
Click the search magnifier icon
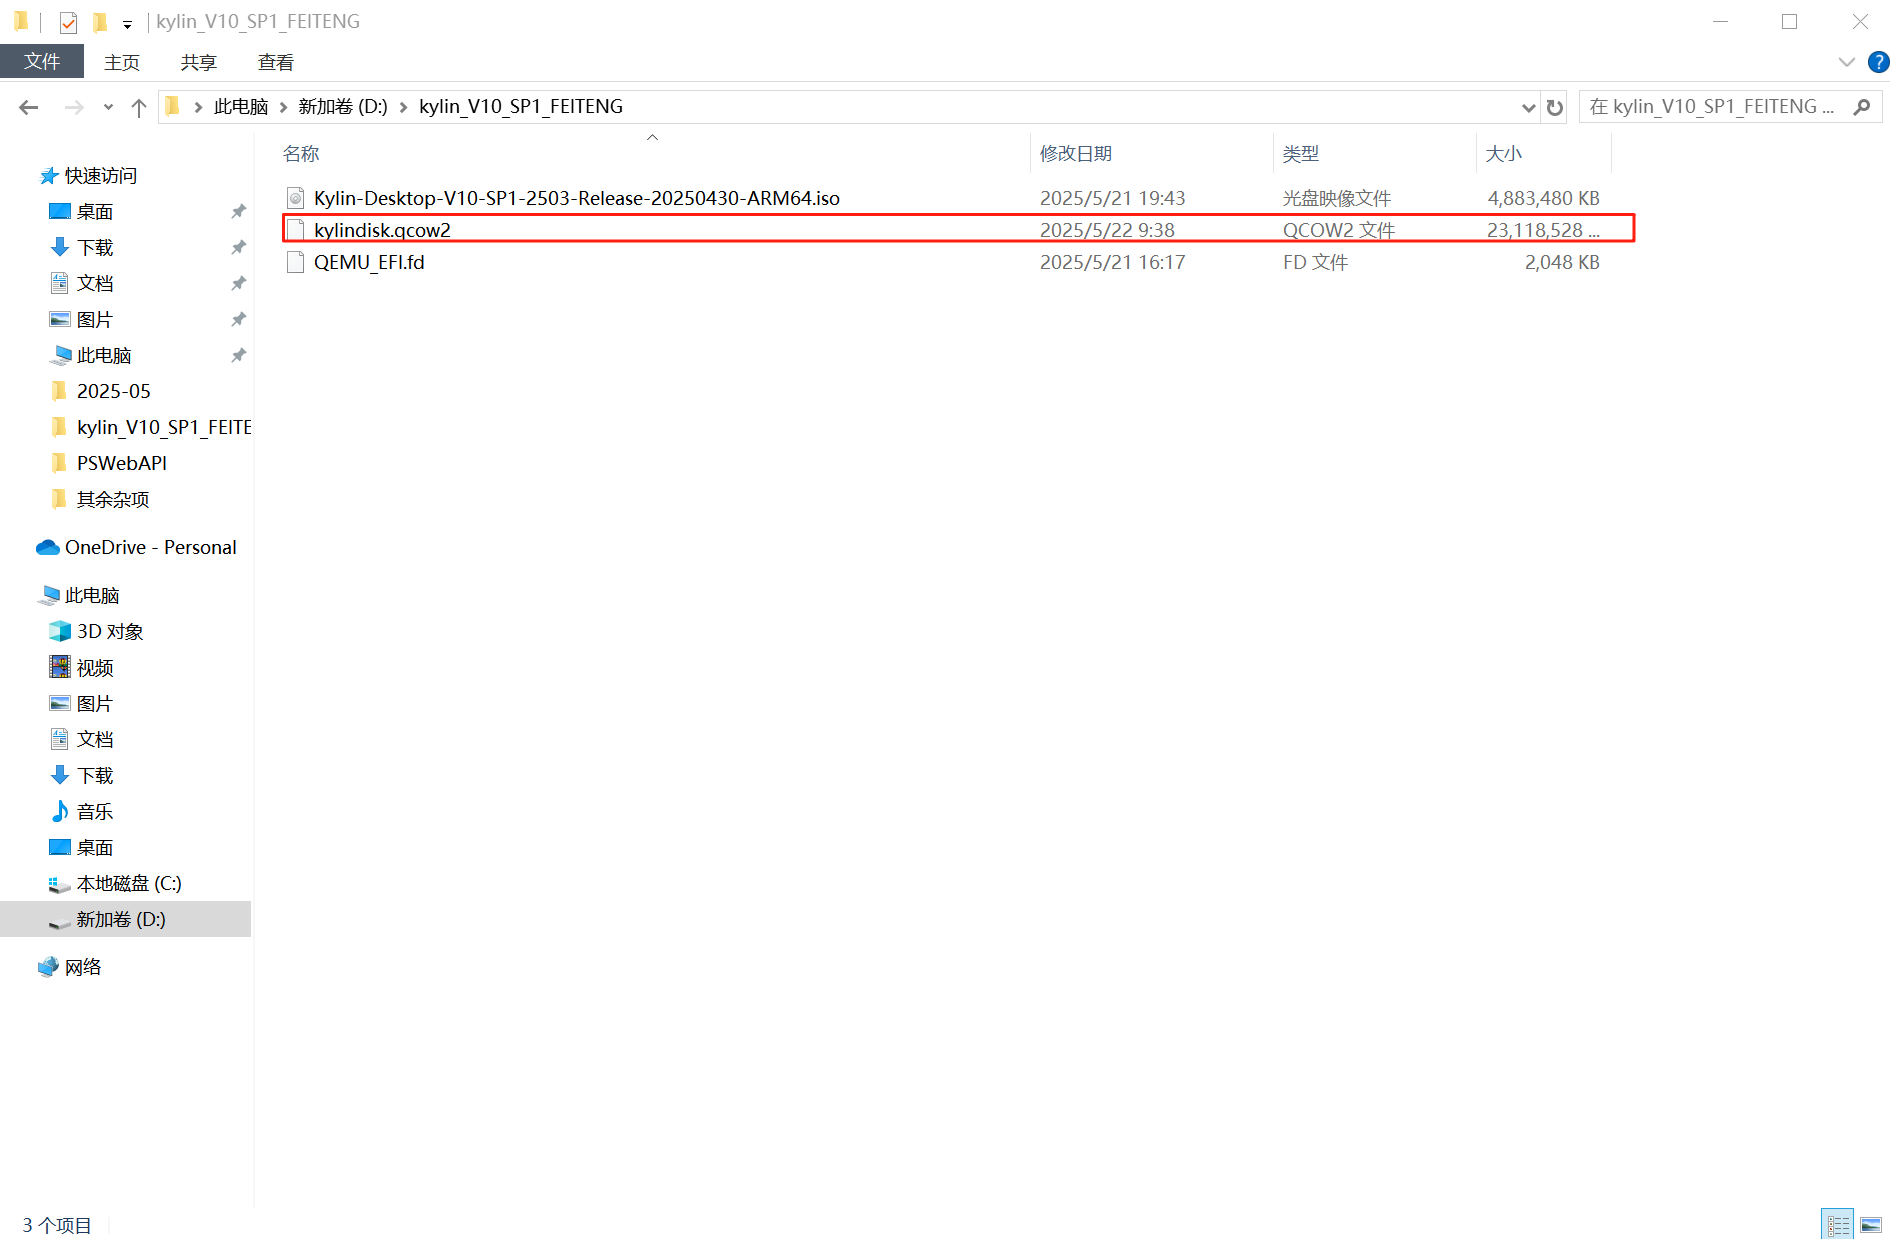click(1862, 106)
